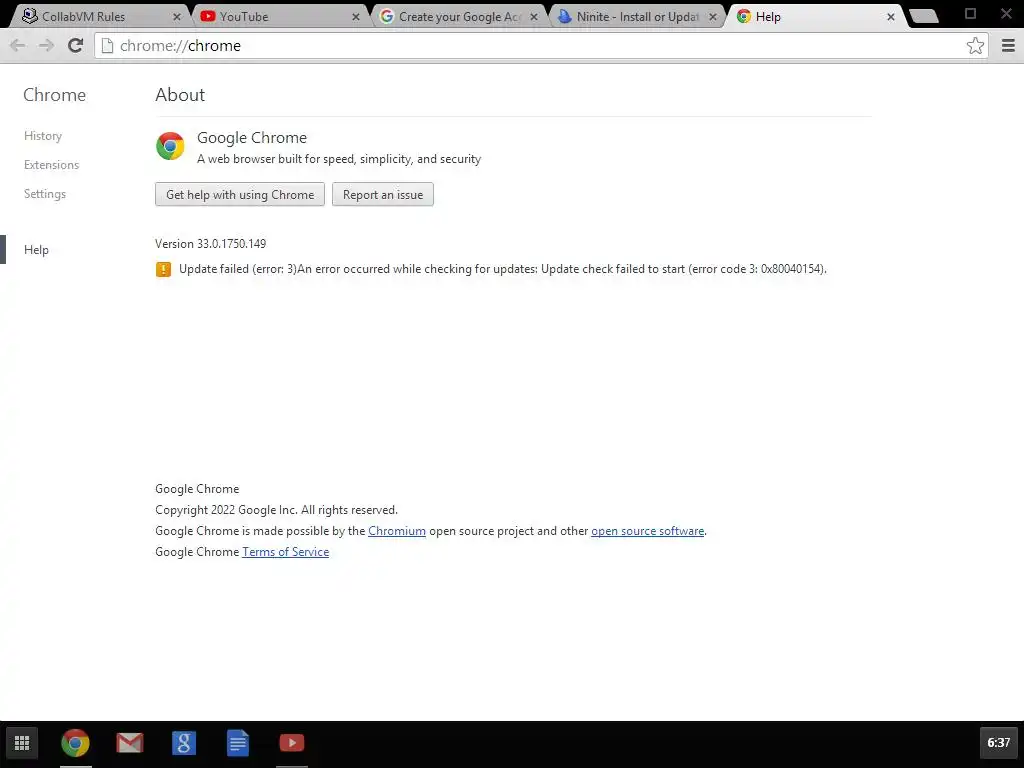
Task: Click the yellow update warning icon
Action: coord(163,269)
